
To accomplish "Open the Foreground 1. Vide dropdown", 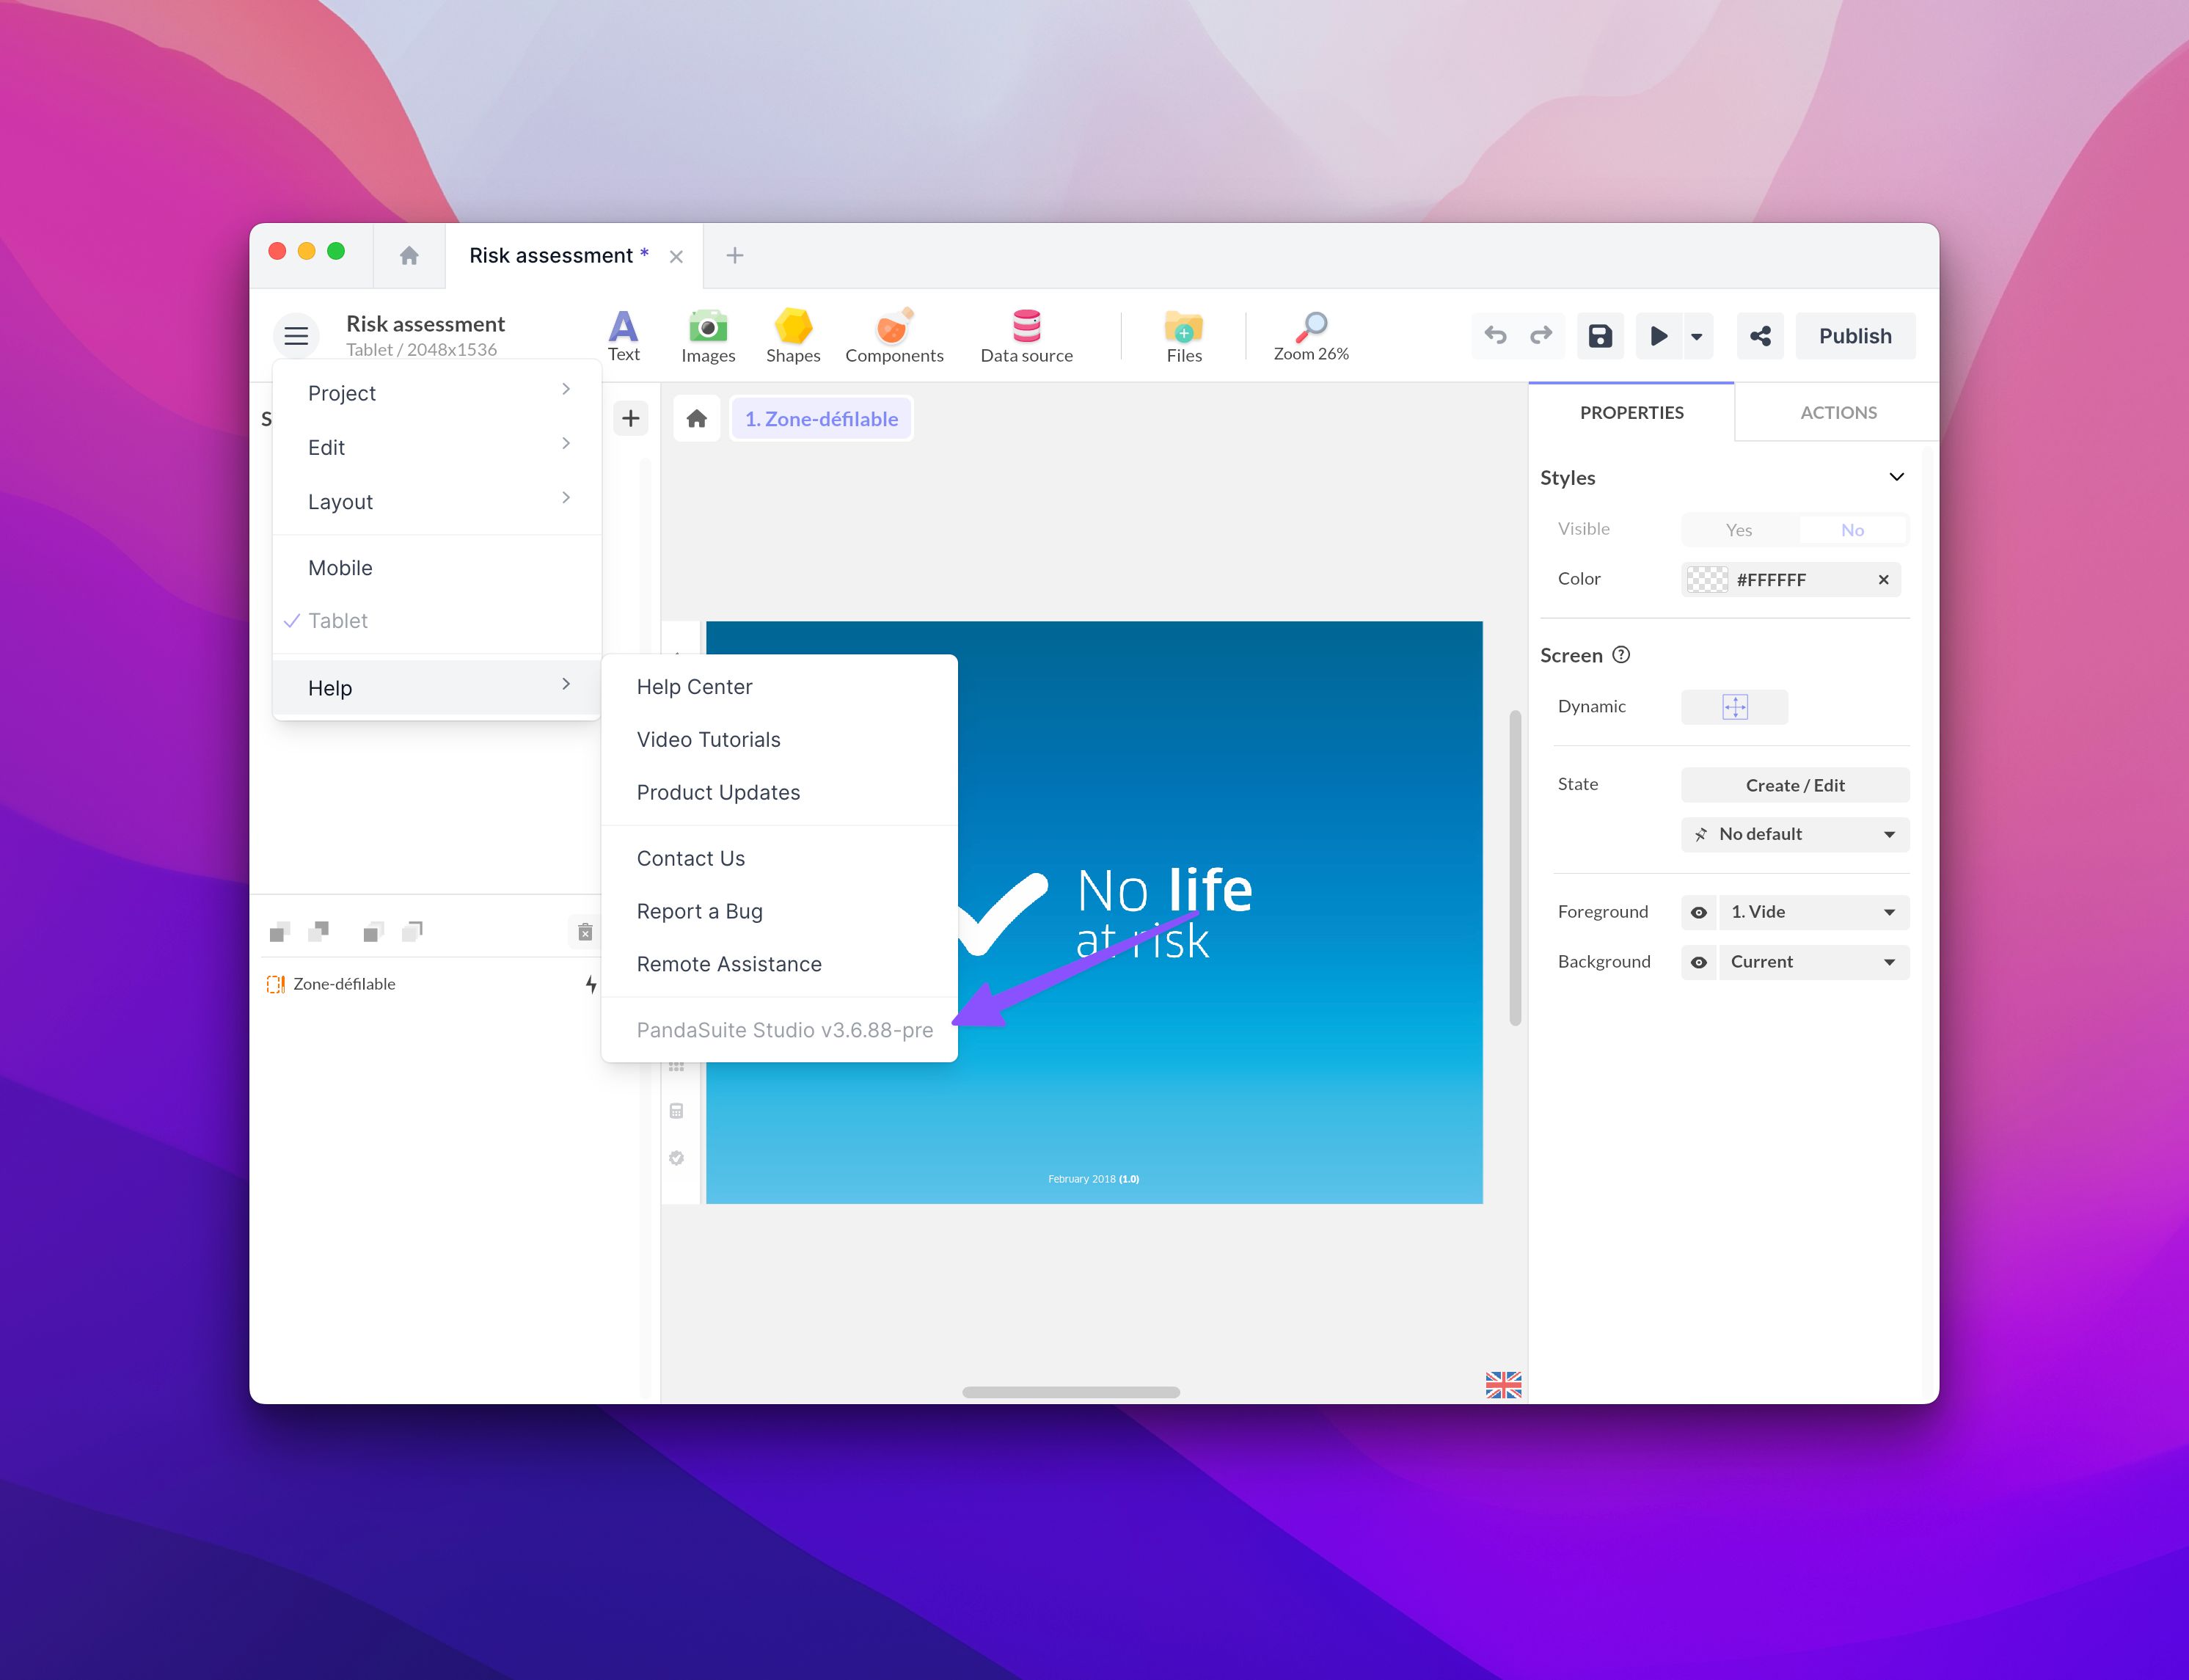I will 1812,912.
